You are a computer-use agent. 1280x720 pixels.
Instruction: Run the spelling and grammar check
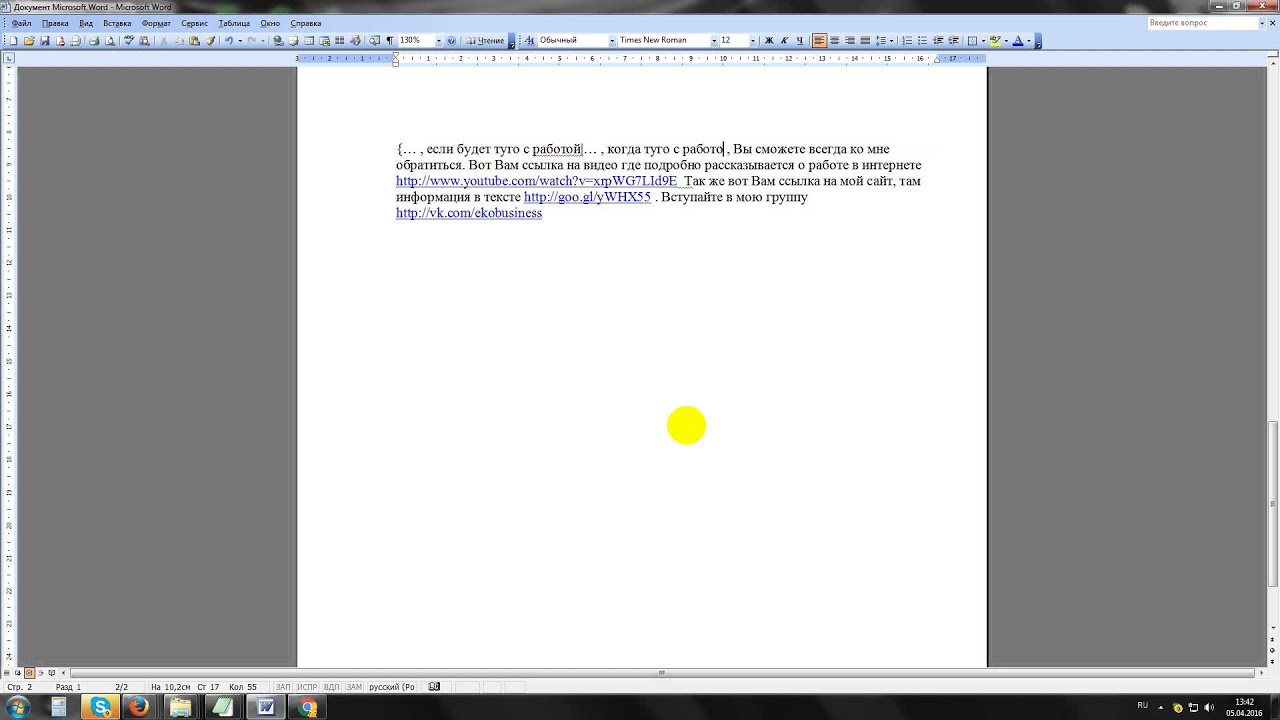[129, 41]
